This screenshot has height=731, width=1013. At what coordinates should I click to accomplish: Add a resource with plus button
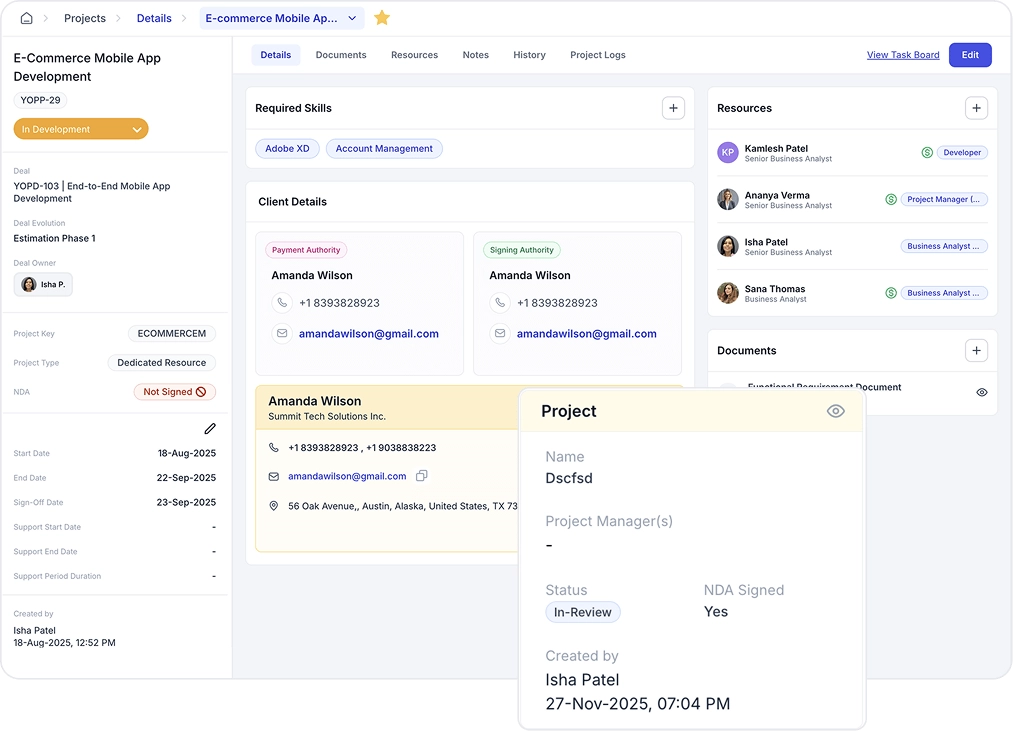[x=976, y=108]
